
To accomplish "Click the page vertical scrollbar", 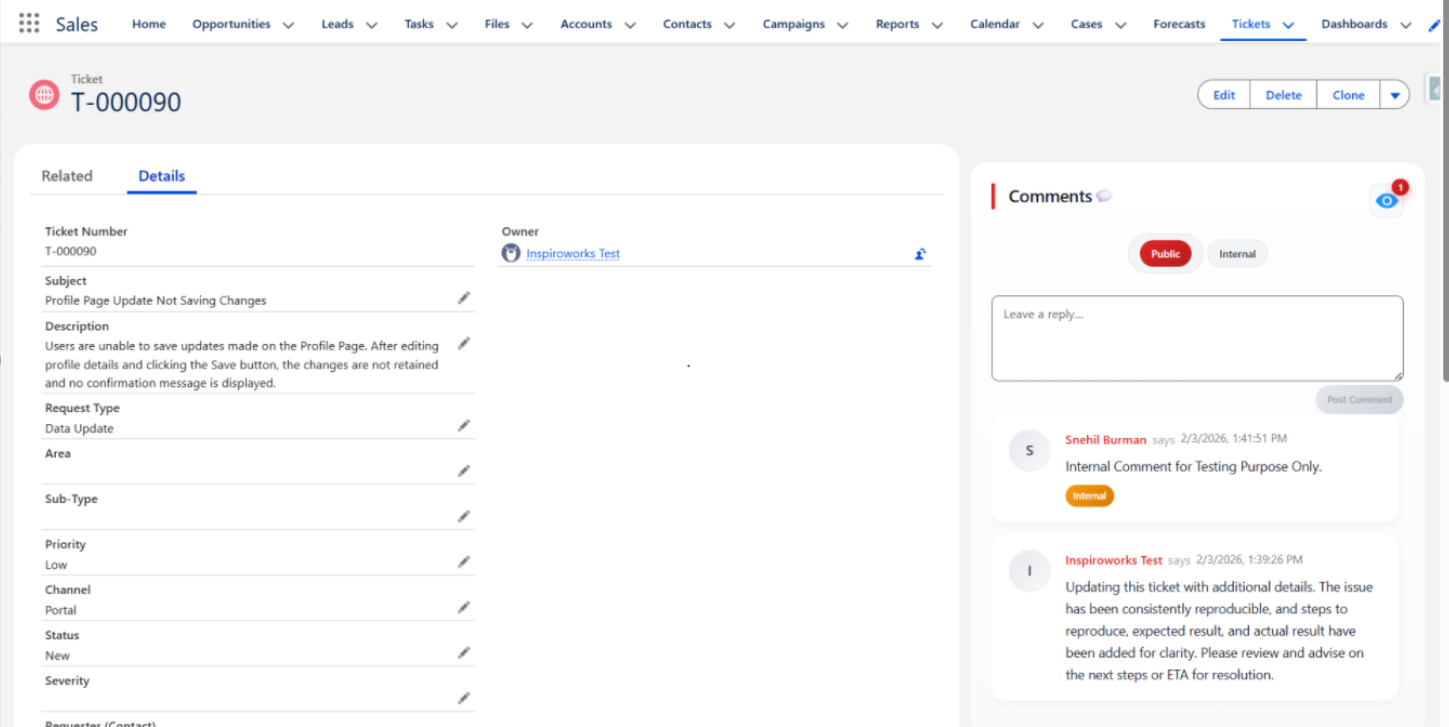I will (x=1445, y=190).
